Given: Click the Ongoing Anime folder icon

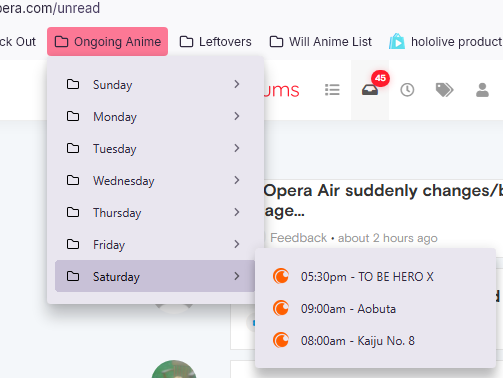Looking at the screenshot, I should [61, 42].
